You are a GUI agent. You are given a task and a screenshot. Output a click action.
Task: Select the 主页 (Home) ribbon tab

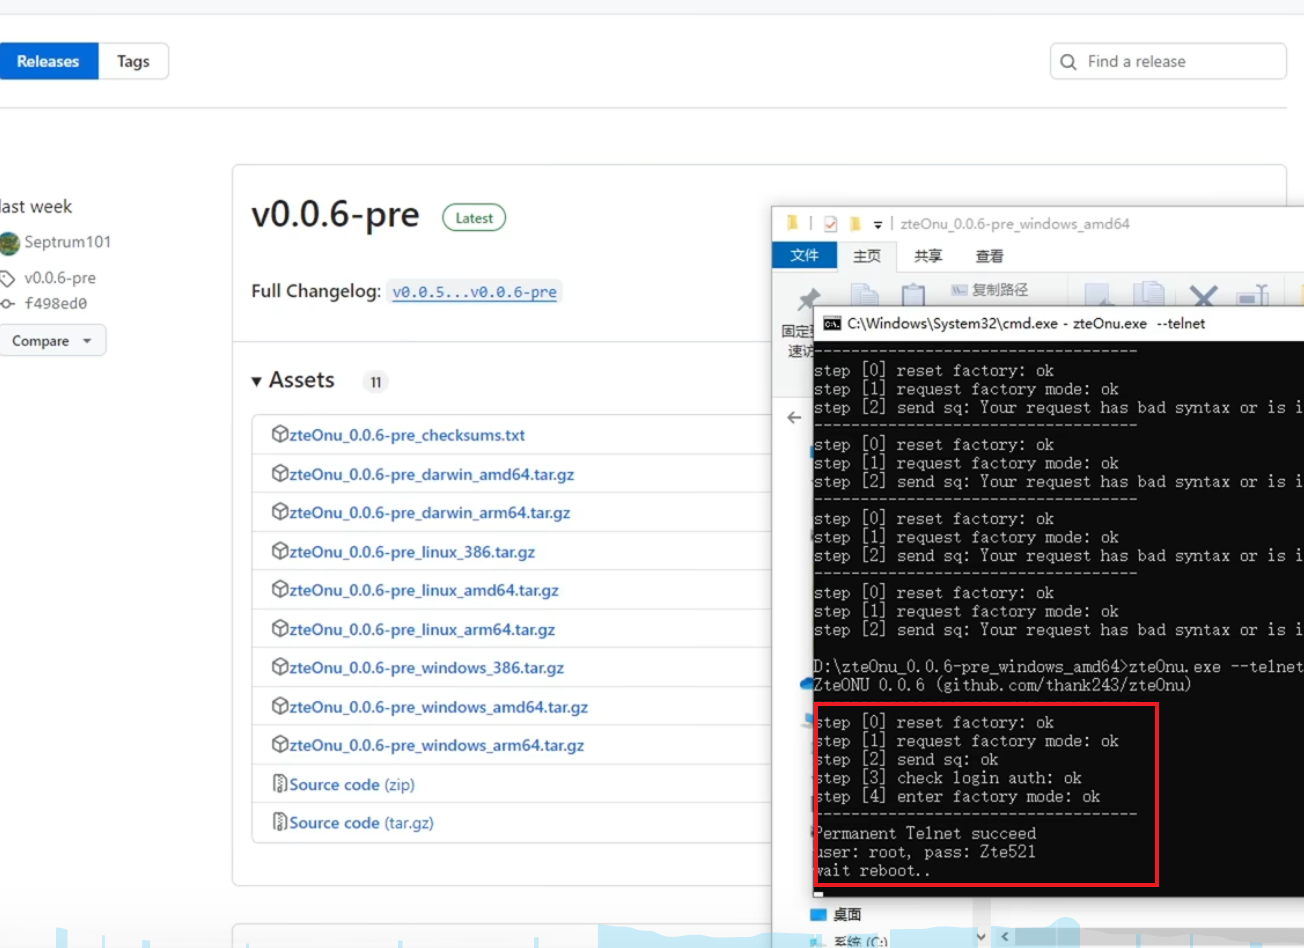coord(867,256)
